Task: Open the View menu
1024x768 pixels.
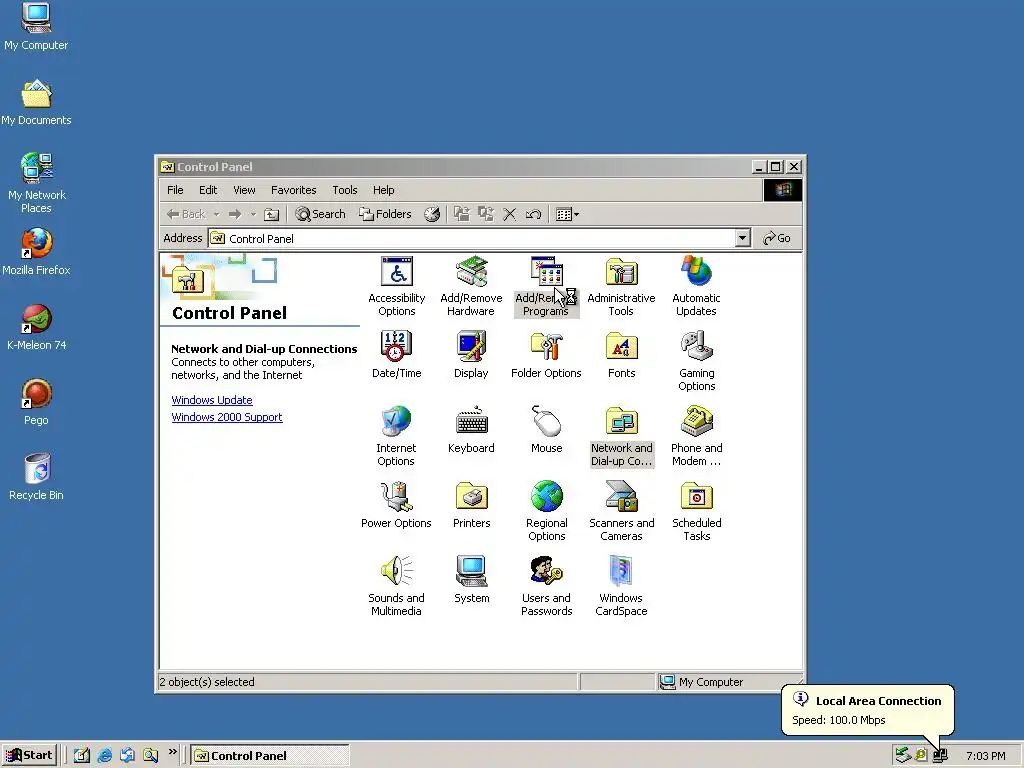Action: tap(244, 190)
